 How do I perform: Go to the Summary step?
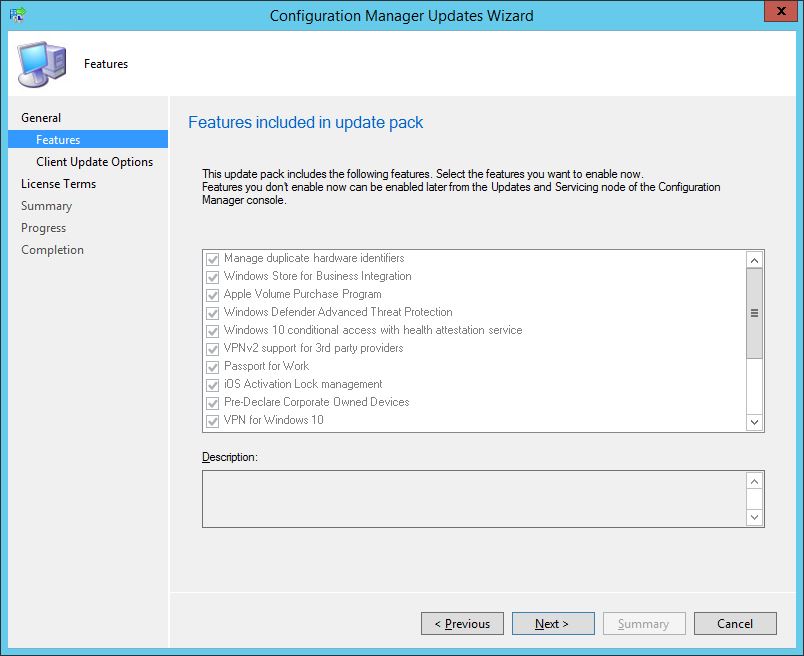tap(46, 205)
